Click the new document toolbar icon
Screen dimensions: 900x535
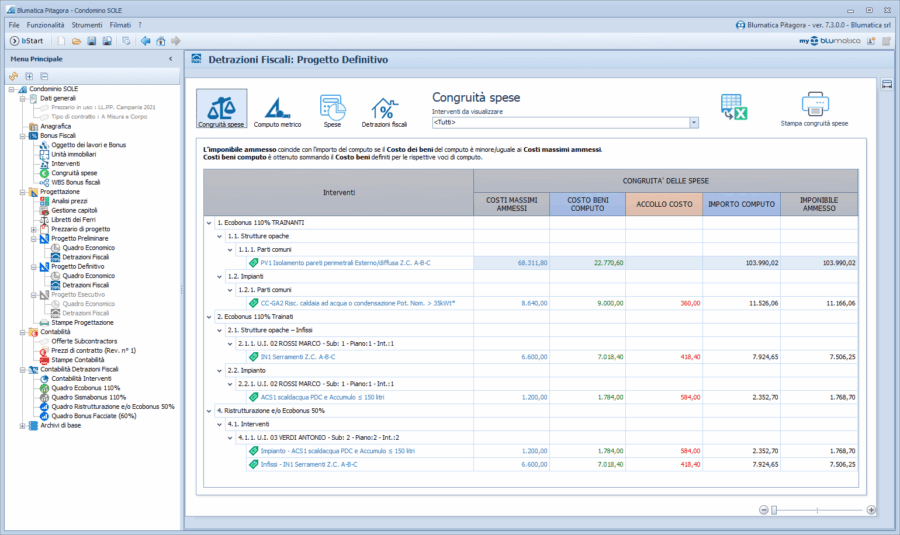coord(61,41)
